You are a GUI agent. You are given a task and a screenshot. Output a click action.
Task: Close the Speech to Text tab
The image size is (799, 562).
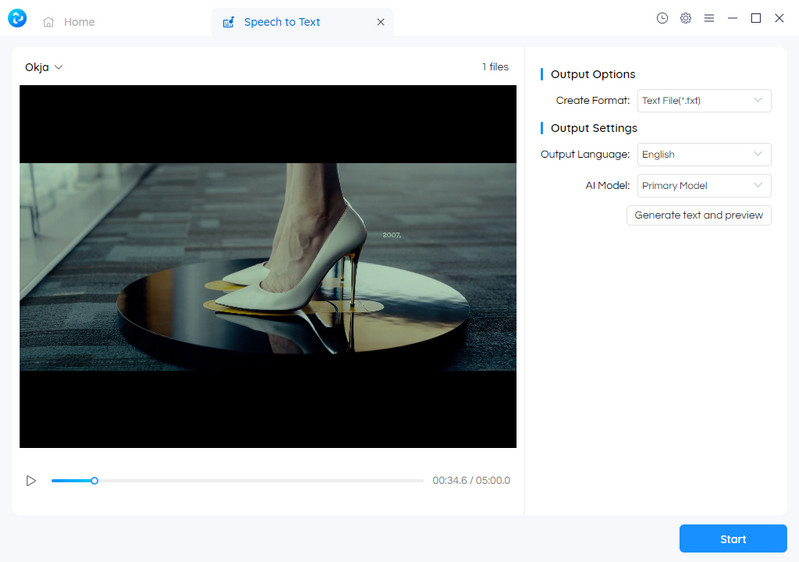point(381,22)
